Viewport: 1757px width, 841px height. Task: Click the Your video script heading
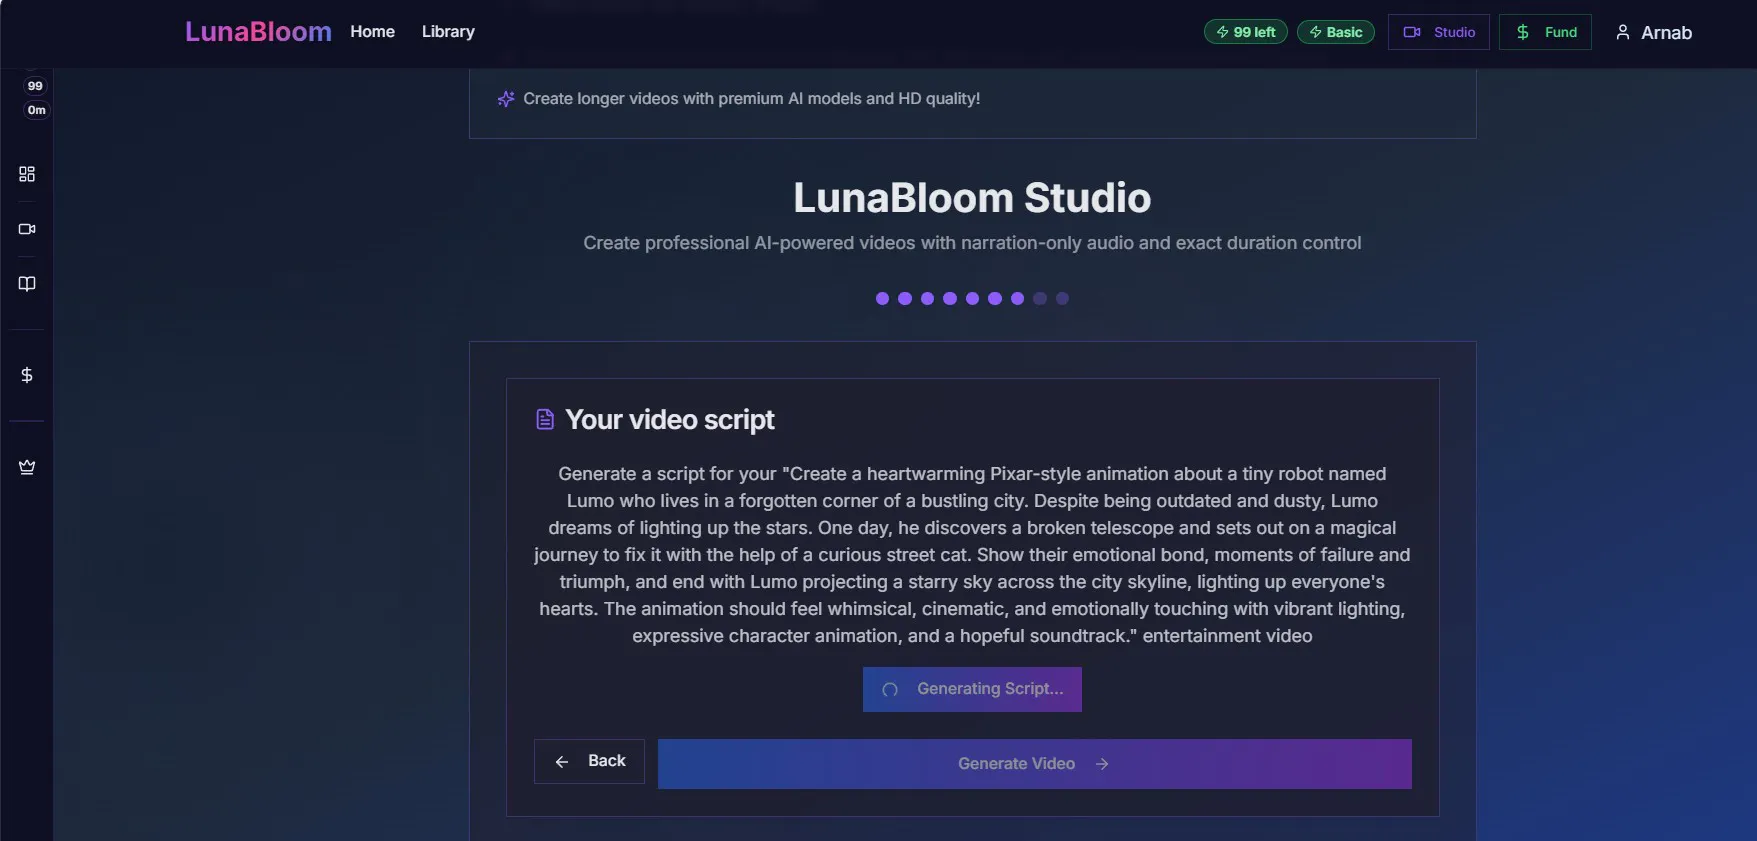point(670,420)
